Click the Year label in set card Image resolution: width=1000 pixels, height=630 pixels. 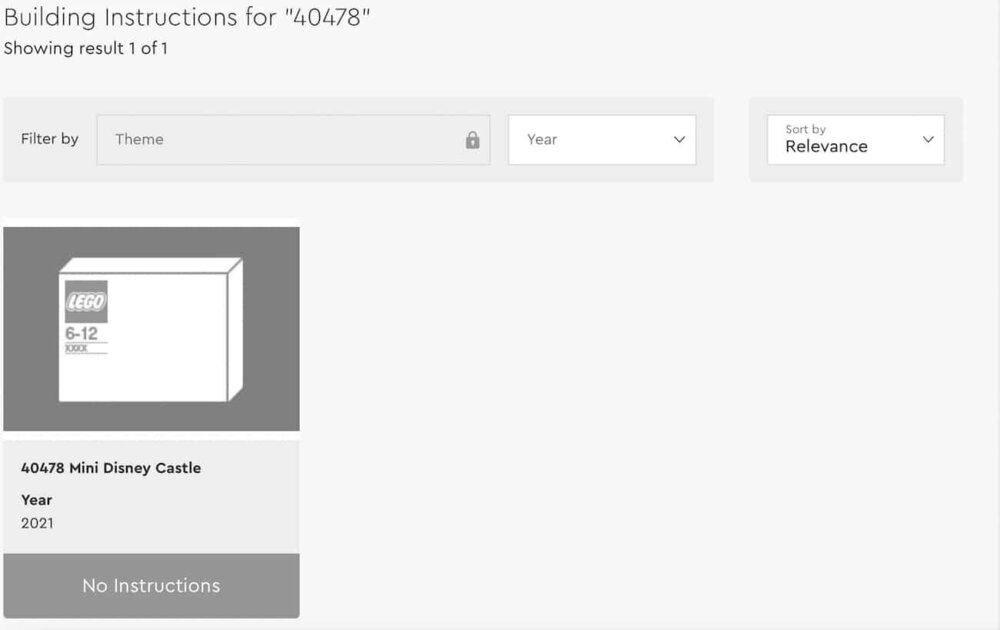coord(36,500)
